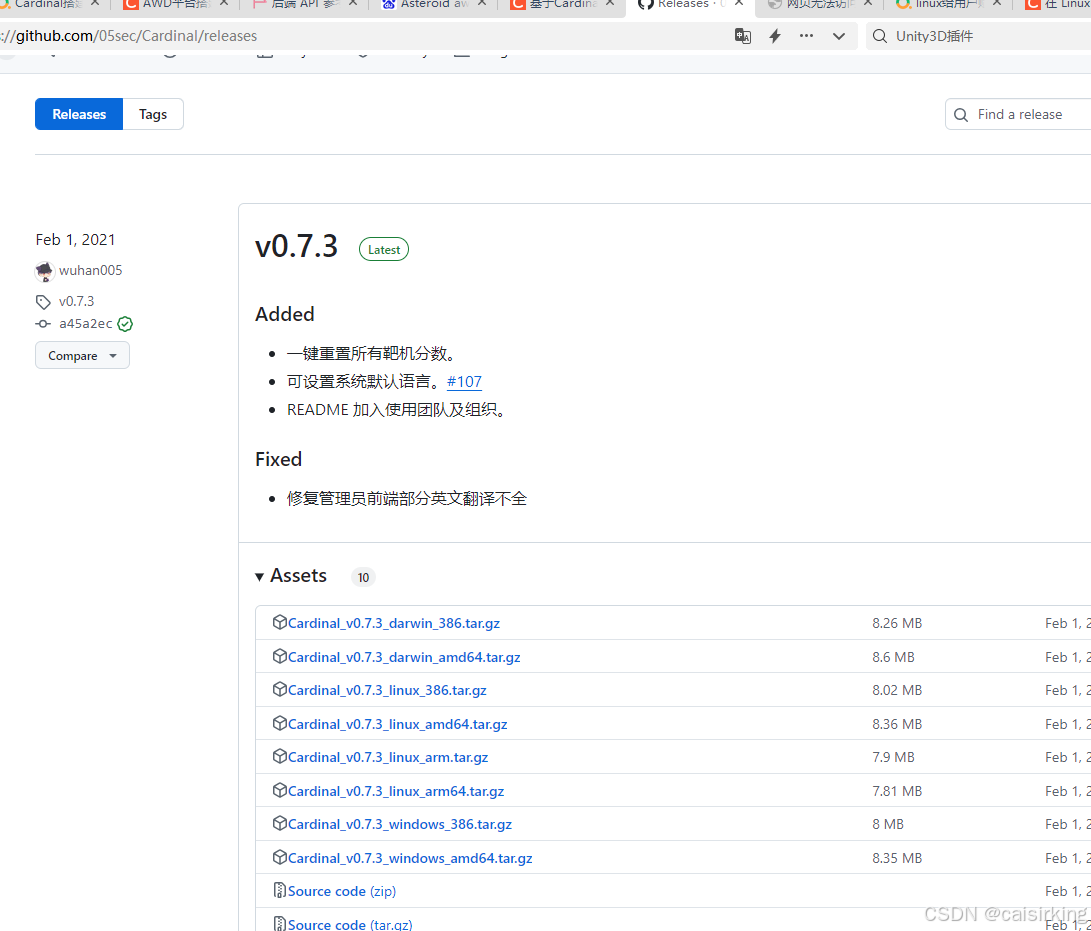1091x931 pixels.
Task: Click wuhan005's avatar image
Action: [x=45, y=271]
